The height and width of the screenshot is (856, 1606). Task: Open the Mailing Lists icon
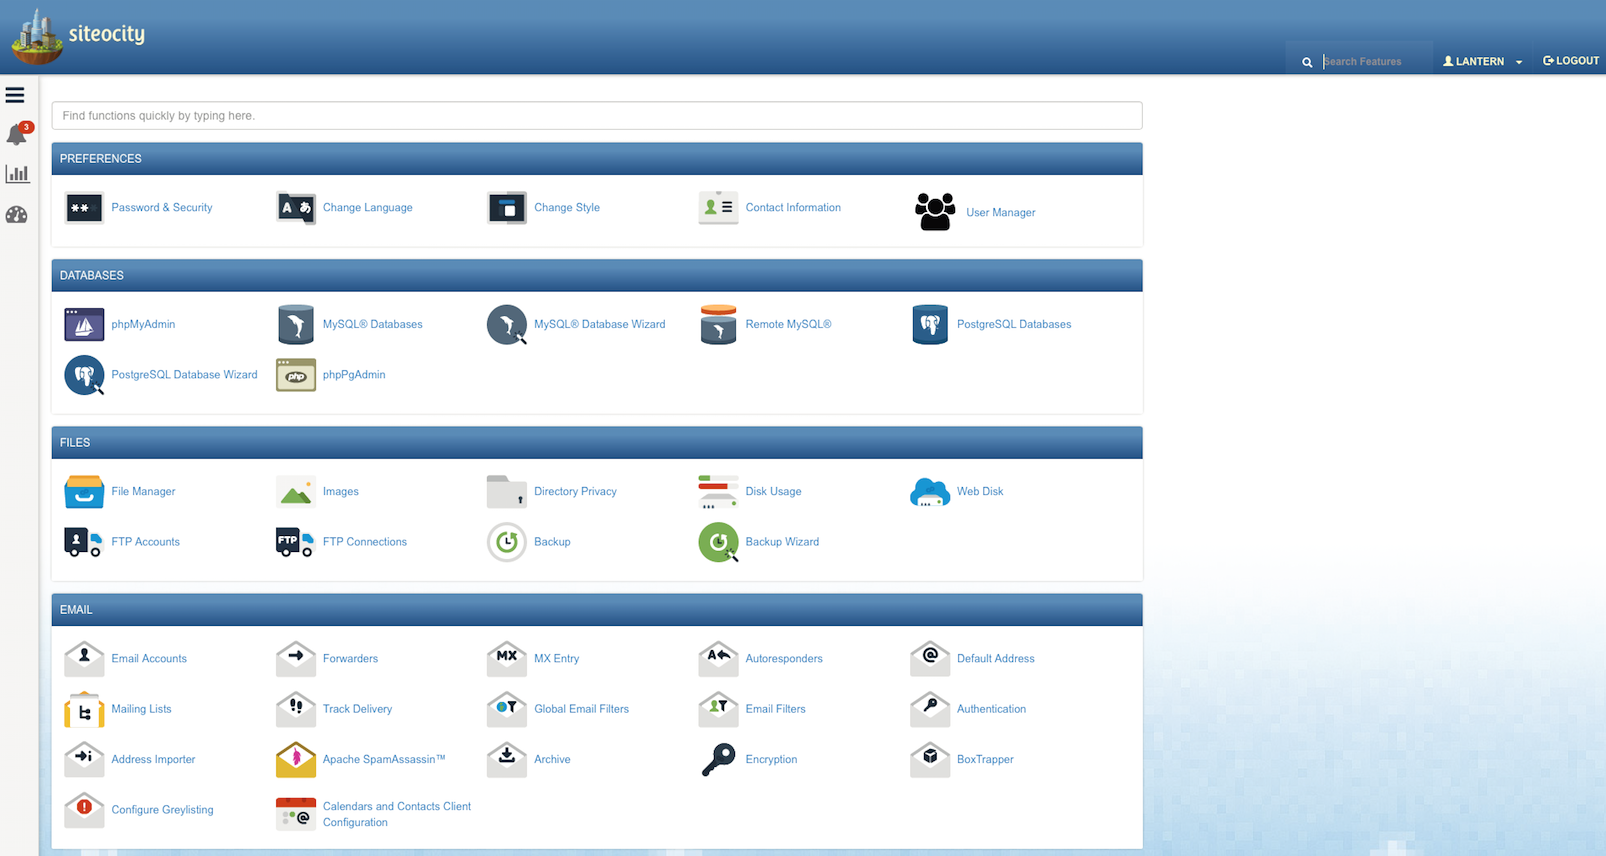[x=84, y=709]
